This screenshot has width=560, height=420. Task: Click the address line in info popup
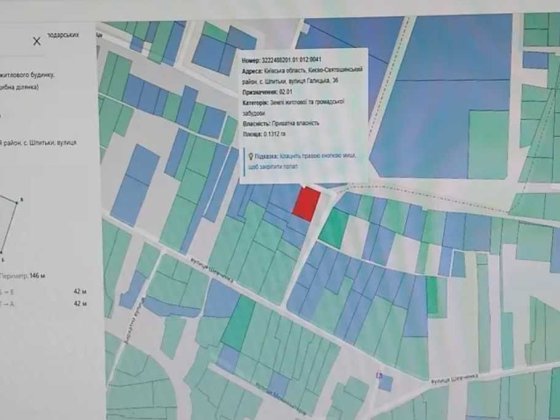point(302,75)
